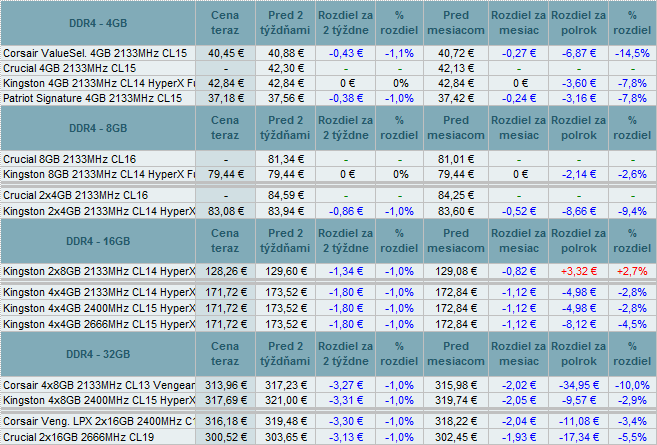Click the -14,5% half-year percentage cell
Viewport: 657px width, 445px height.
point(632,53)
